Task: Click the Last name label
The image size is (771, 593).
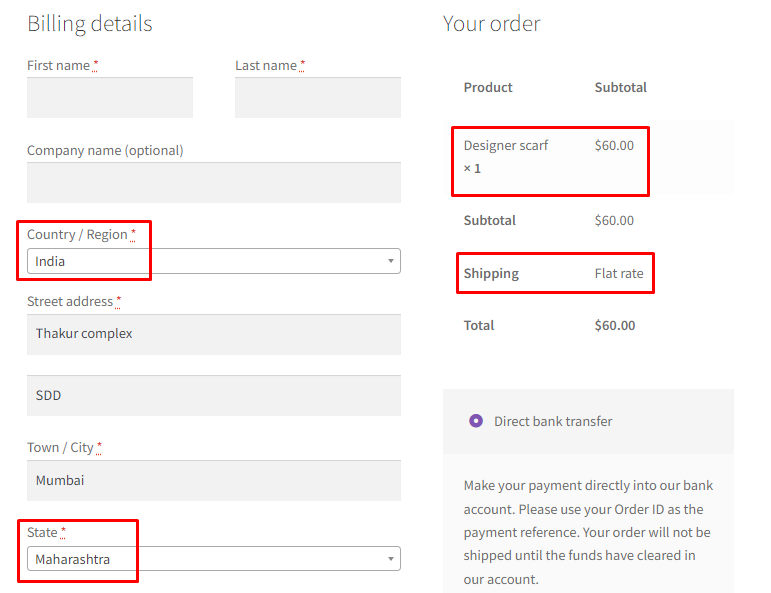Action: tap(266, 65)
